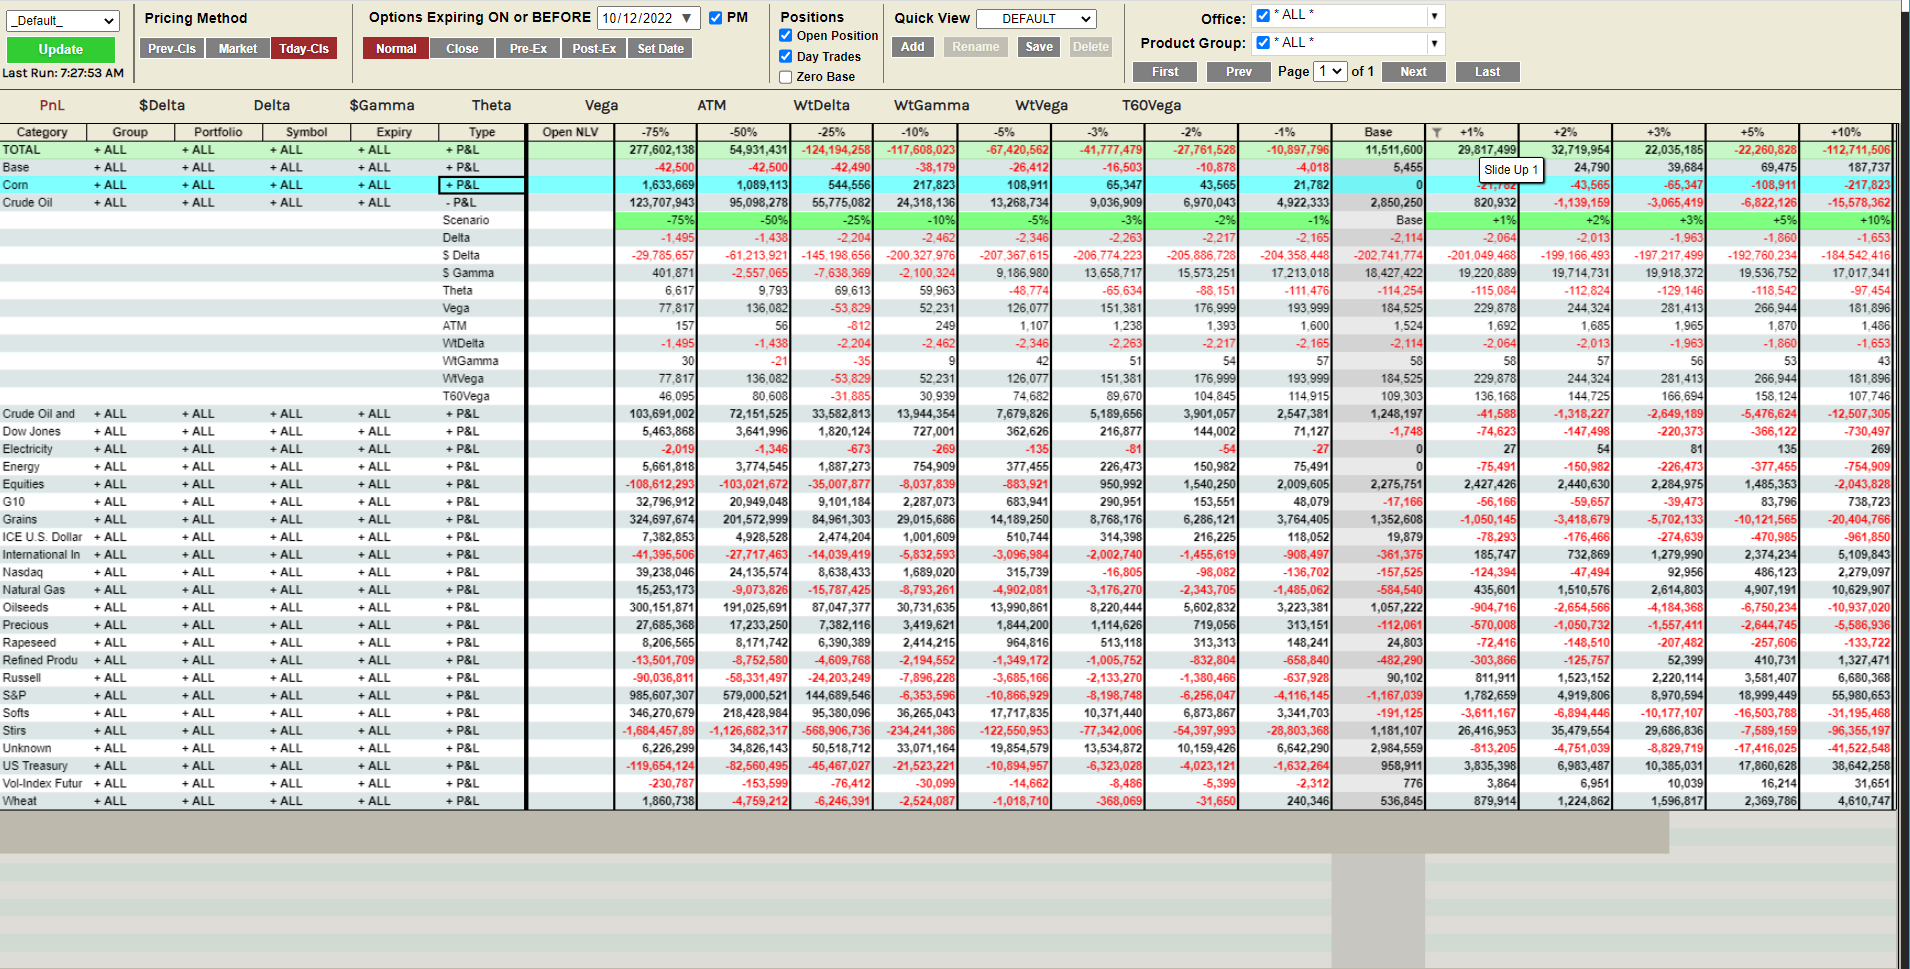This screenshot has width=1910, height=969.
Task: Open the Product Group dropdown arrow
Action: pyautogui.click(x=1434, y=43)
